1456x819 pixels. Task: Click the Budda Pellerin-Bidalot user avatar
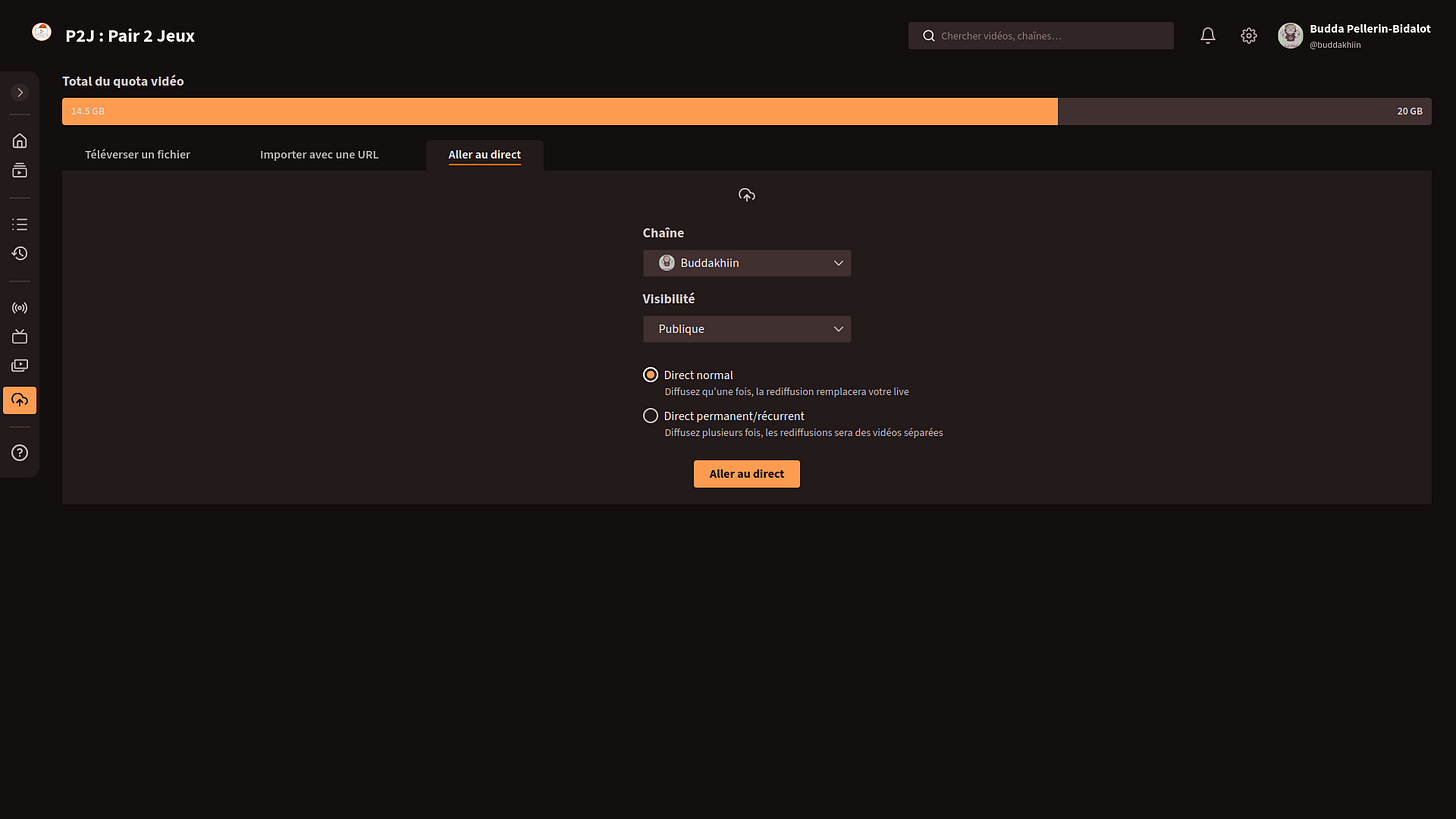pyautogui.click(x=1290, y=36)
